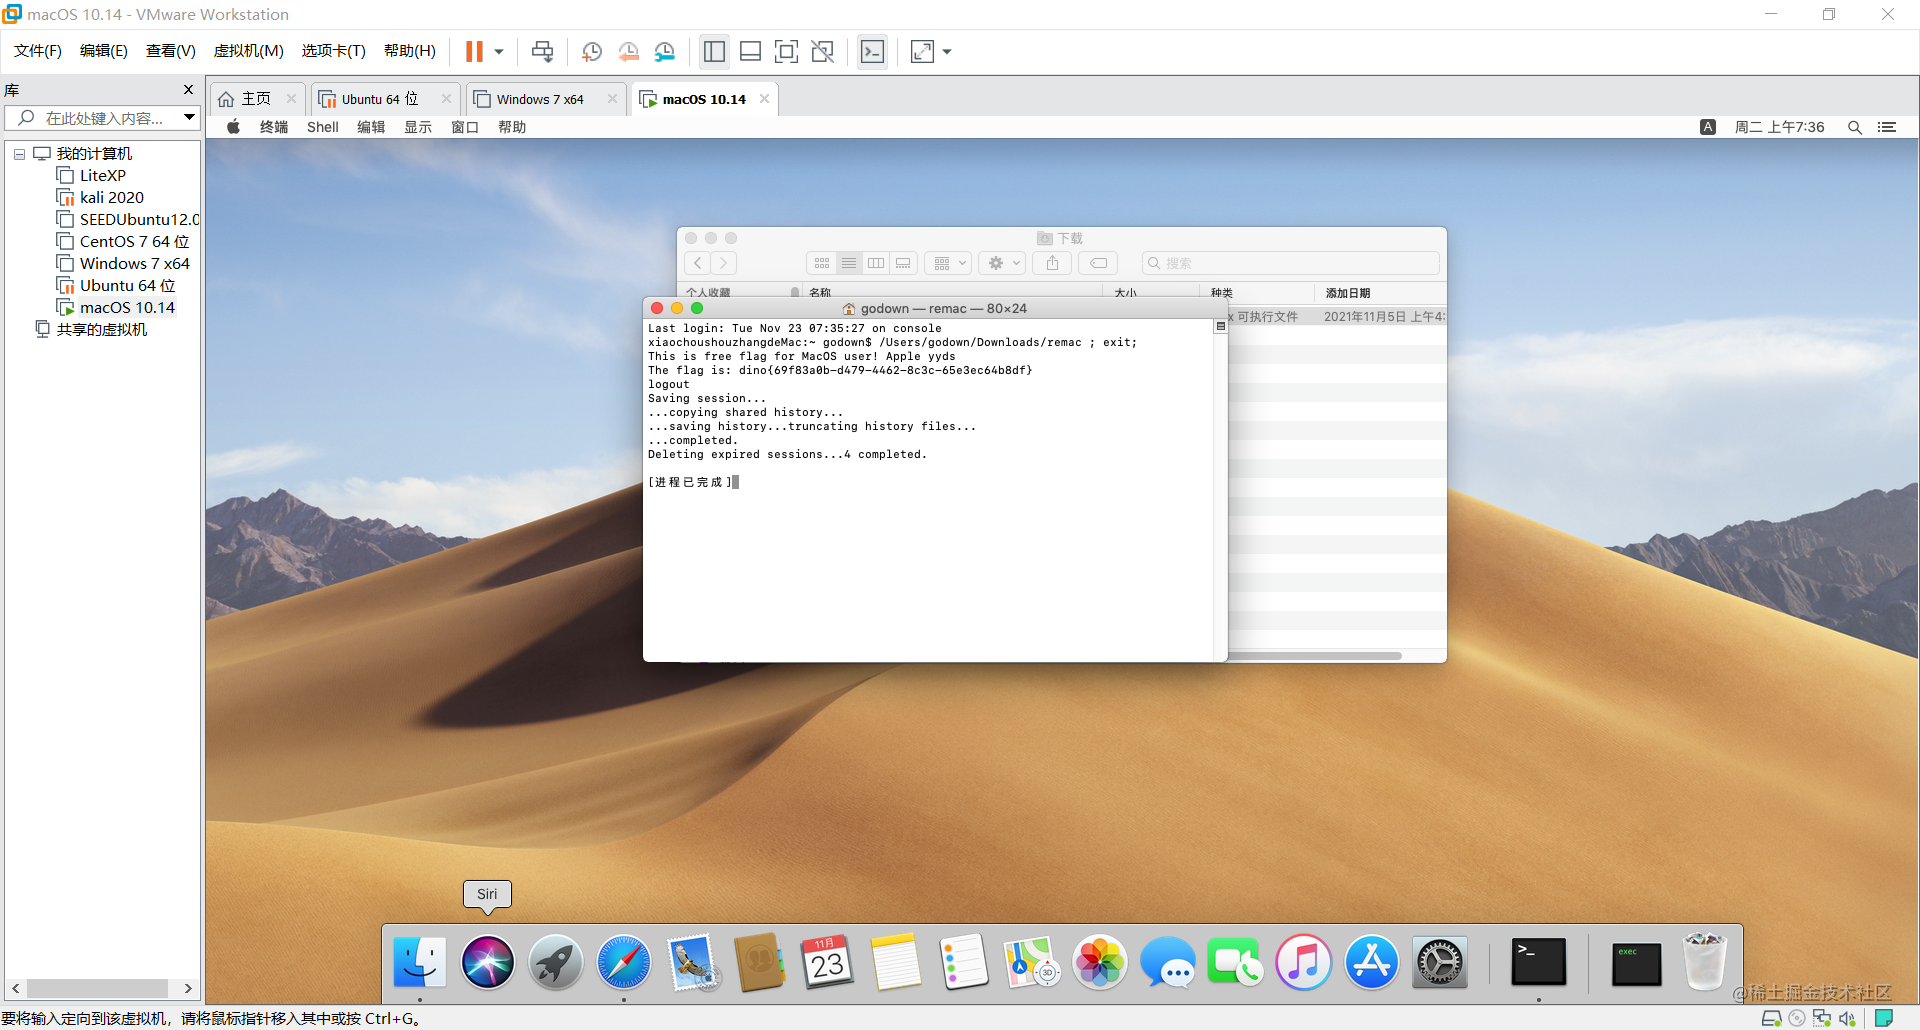
Task: Switch Finder to column view
Action: (876, 263)
